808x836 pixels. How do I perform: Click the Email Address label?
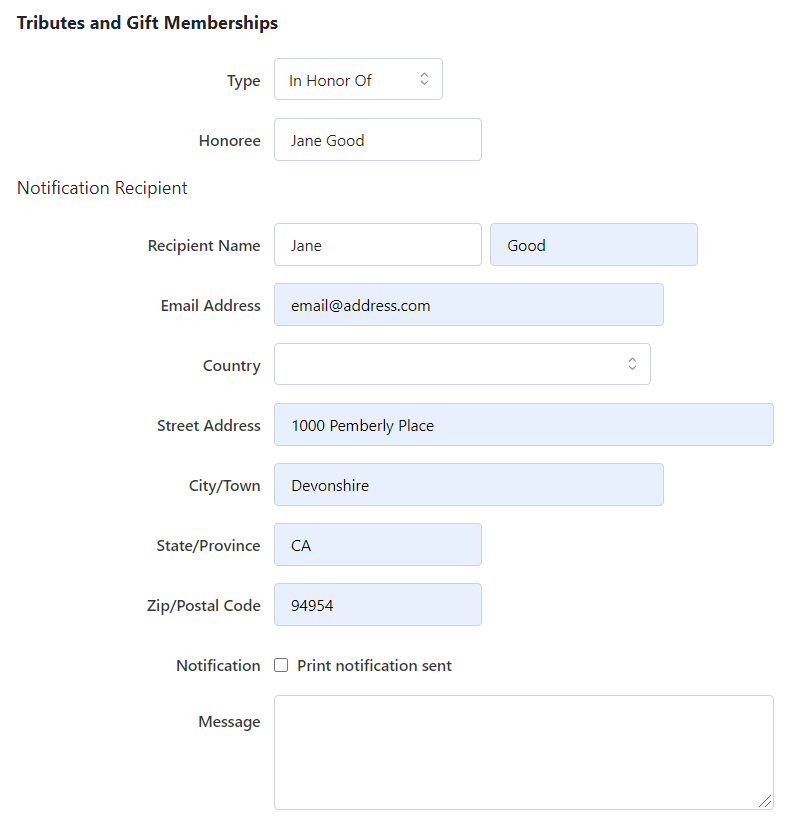(210, 306)
